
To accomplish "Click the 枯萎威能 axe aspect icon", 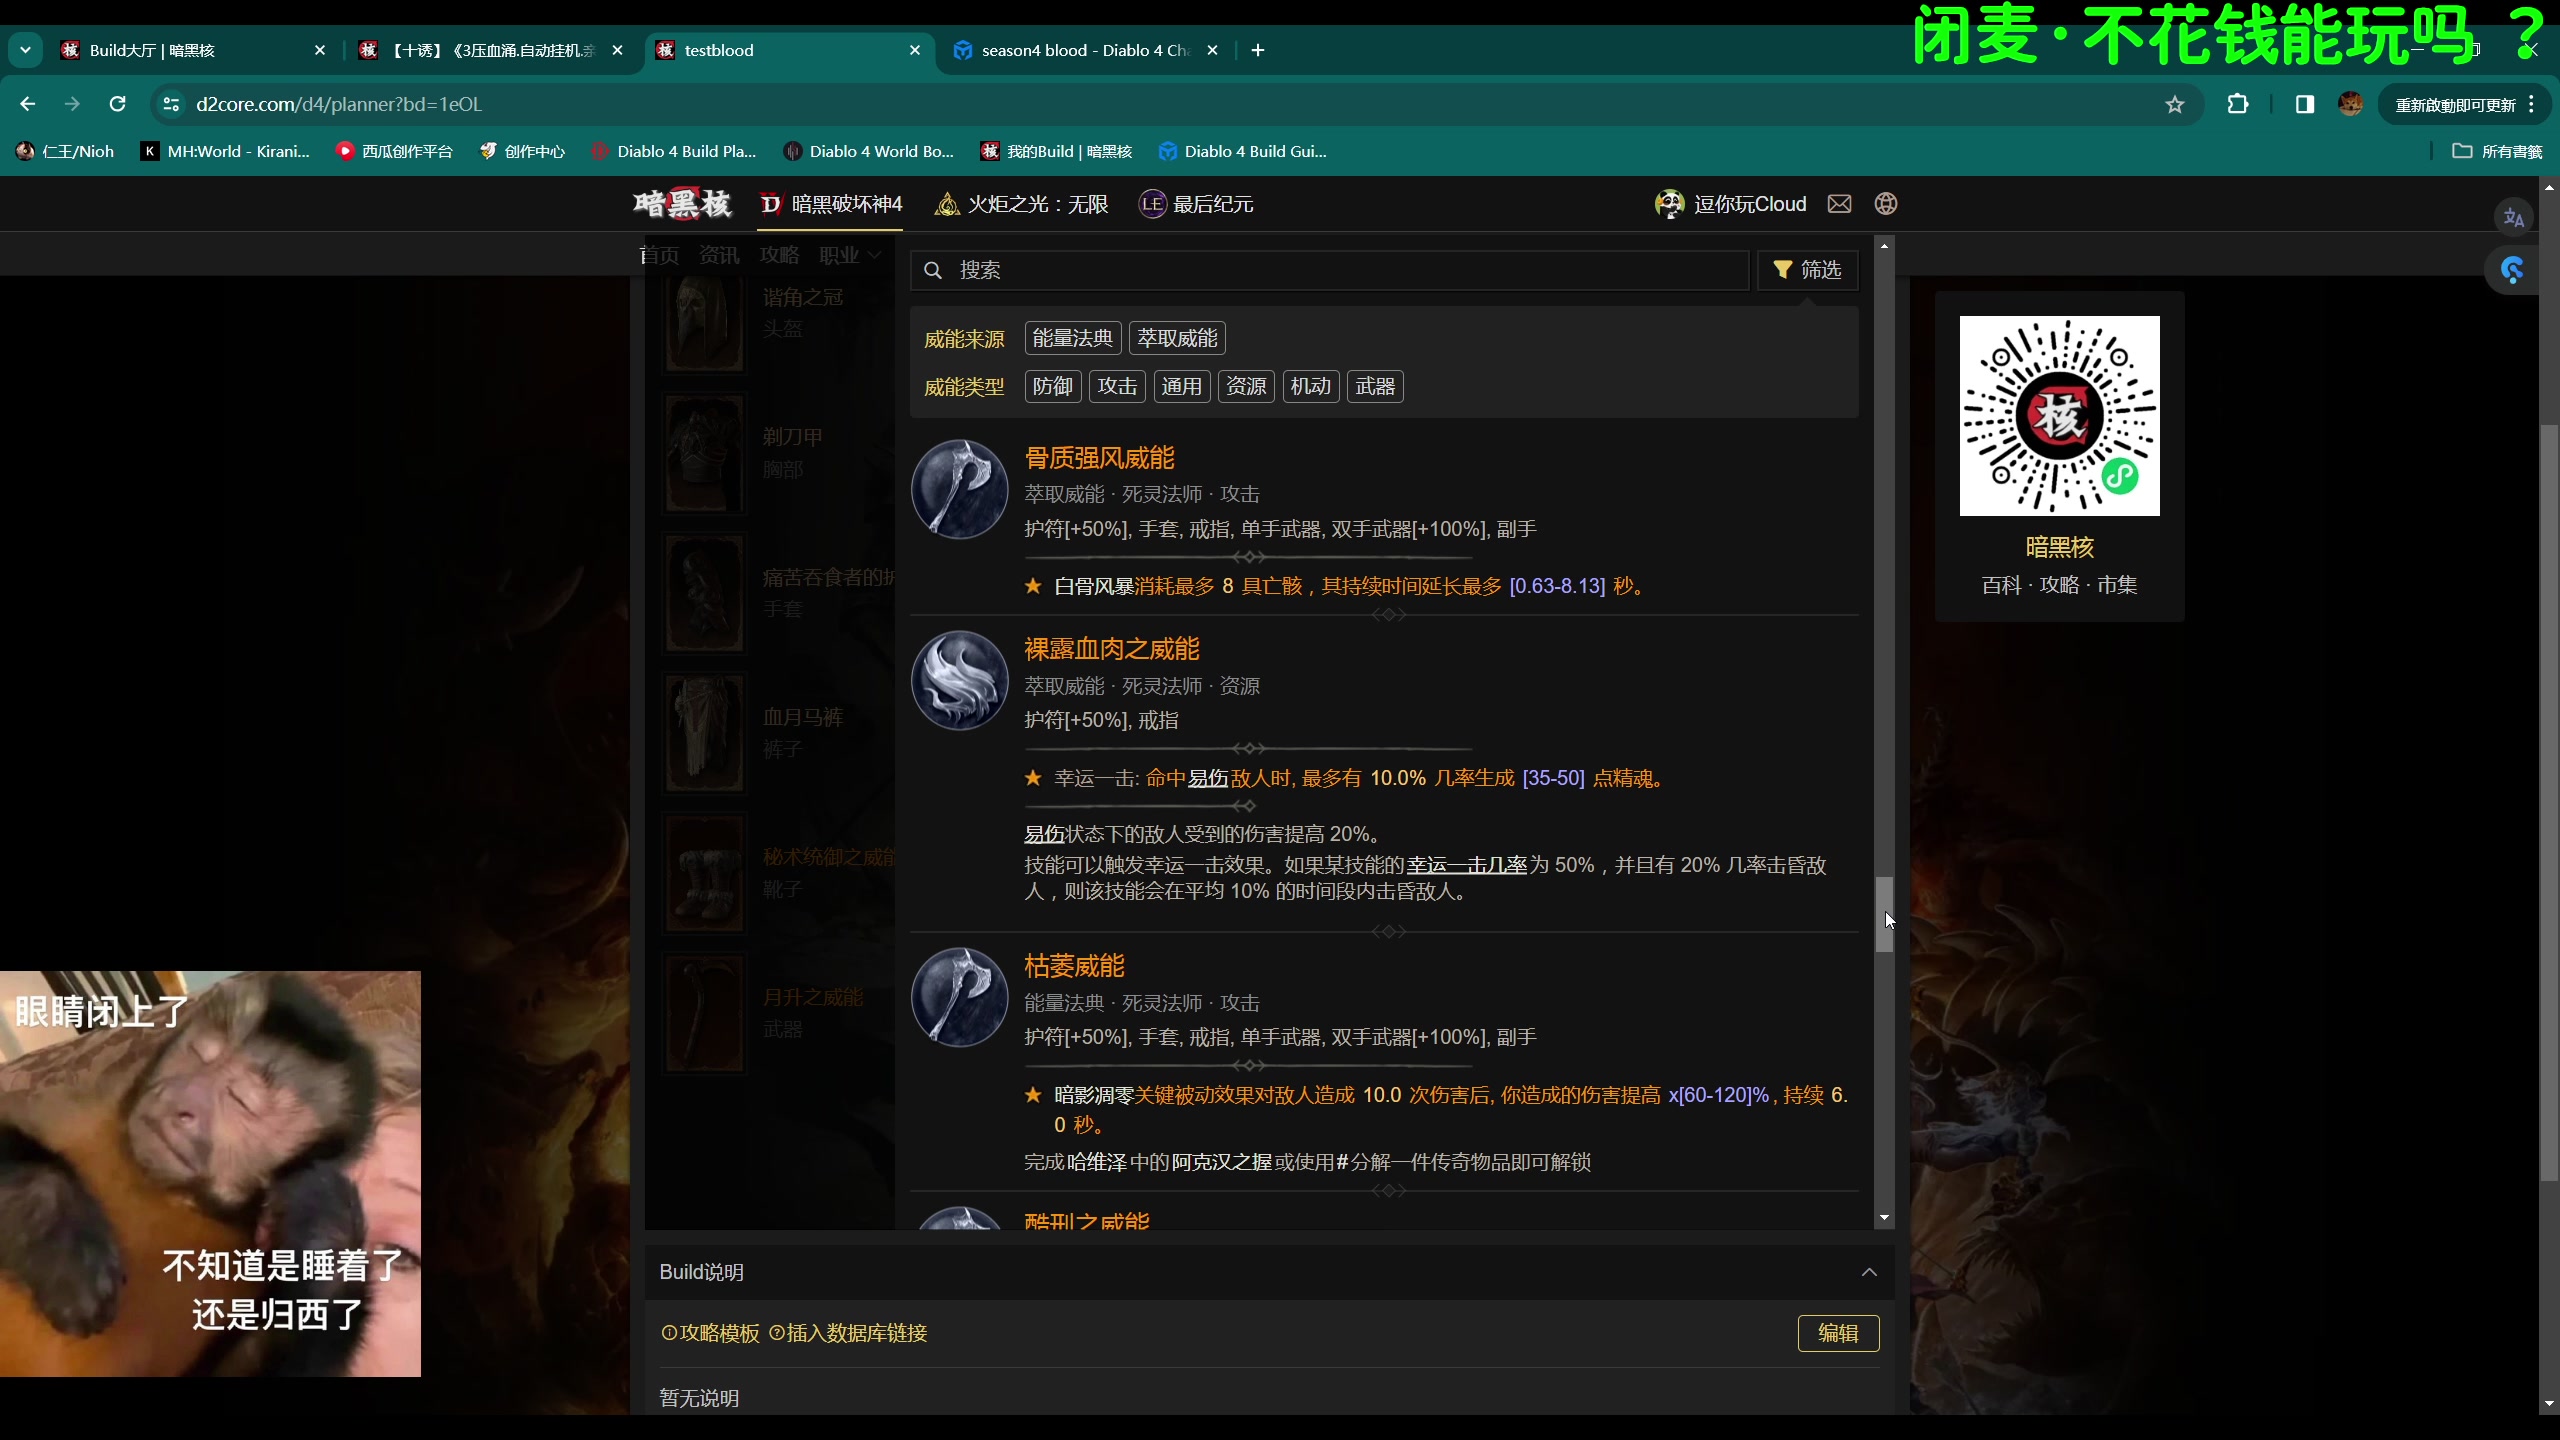I will [x=958, y=997].
